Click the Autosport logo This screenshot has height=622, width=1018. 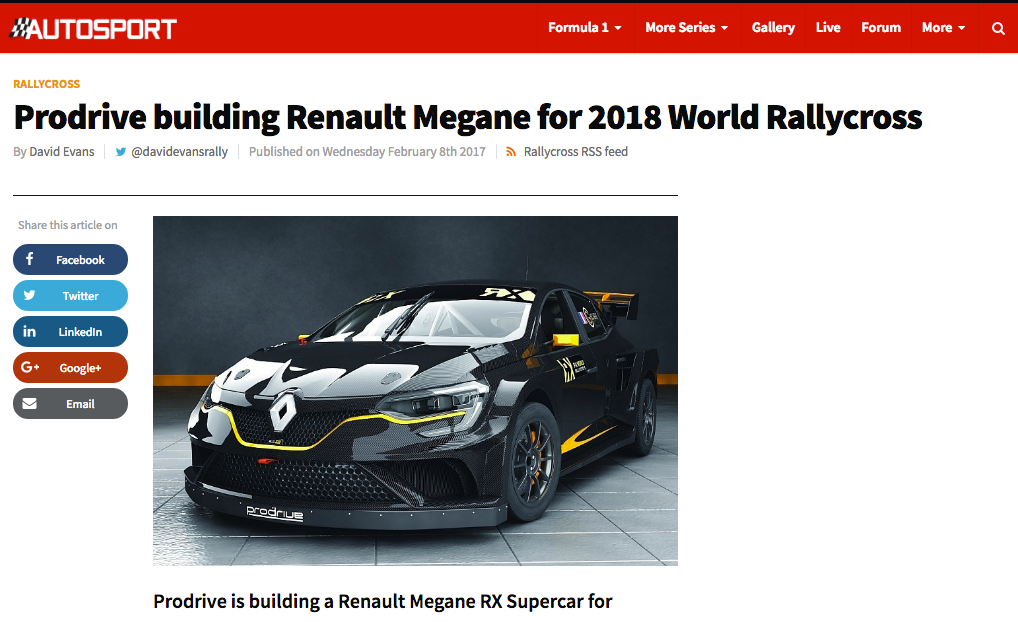click(93, 29)
